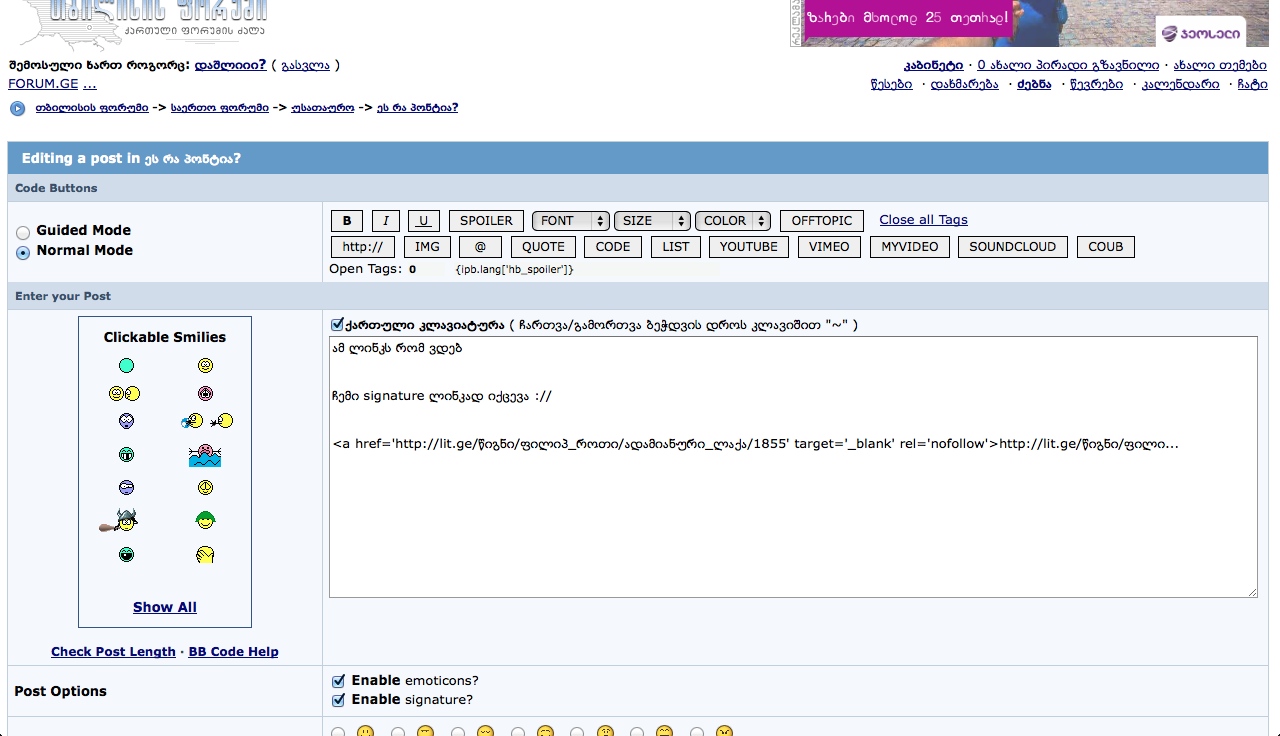Viewport: 1280px width, 736px height.
Task: Click the გასვლა logout link
Action: click(305, 65)
